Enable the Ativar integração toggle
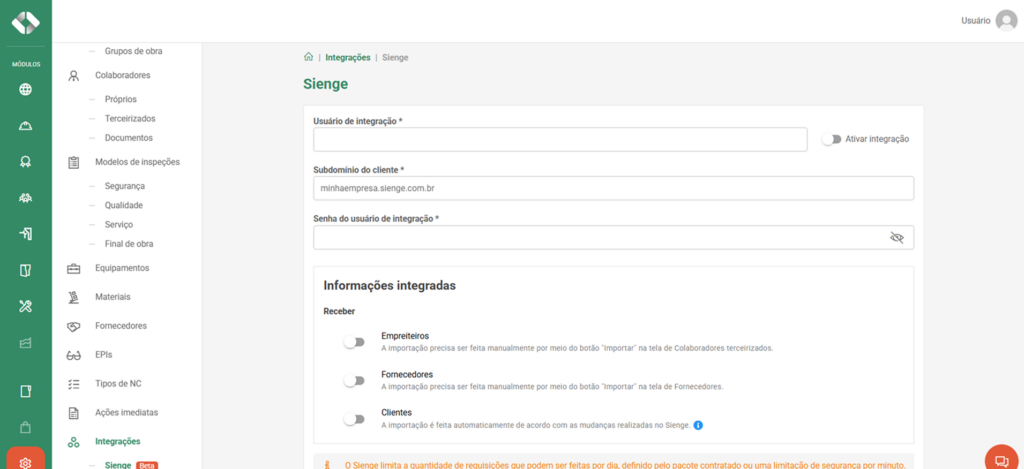 click(831, 139)
